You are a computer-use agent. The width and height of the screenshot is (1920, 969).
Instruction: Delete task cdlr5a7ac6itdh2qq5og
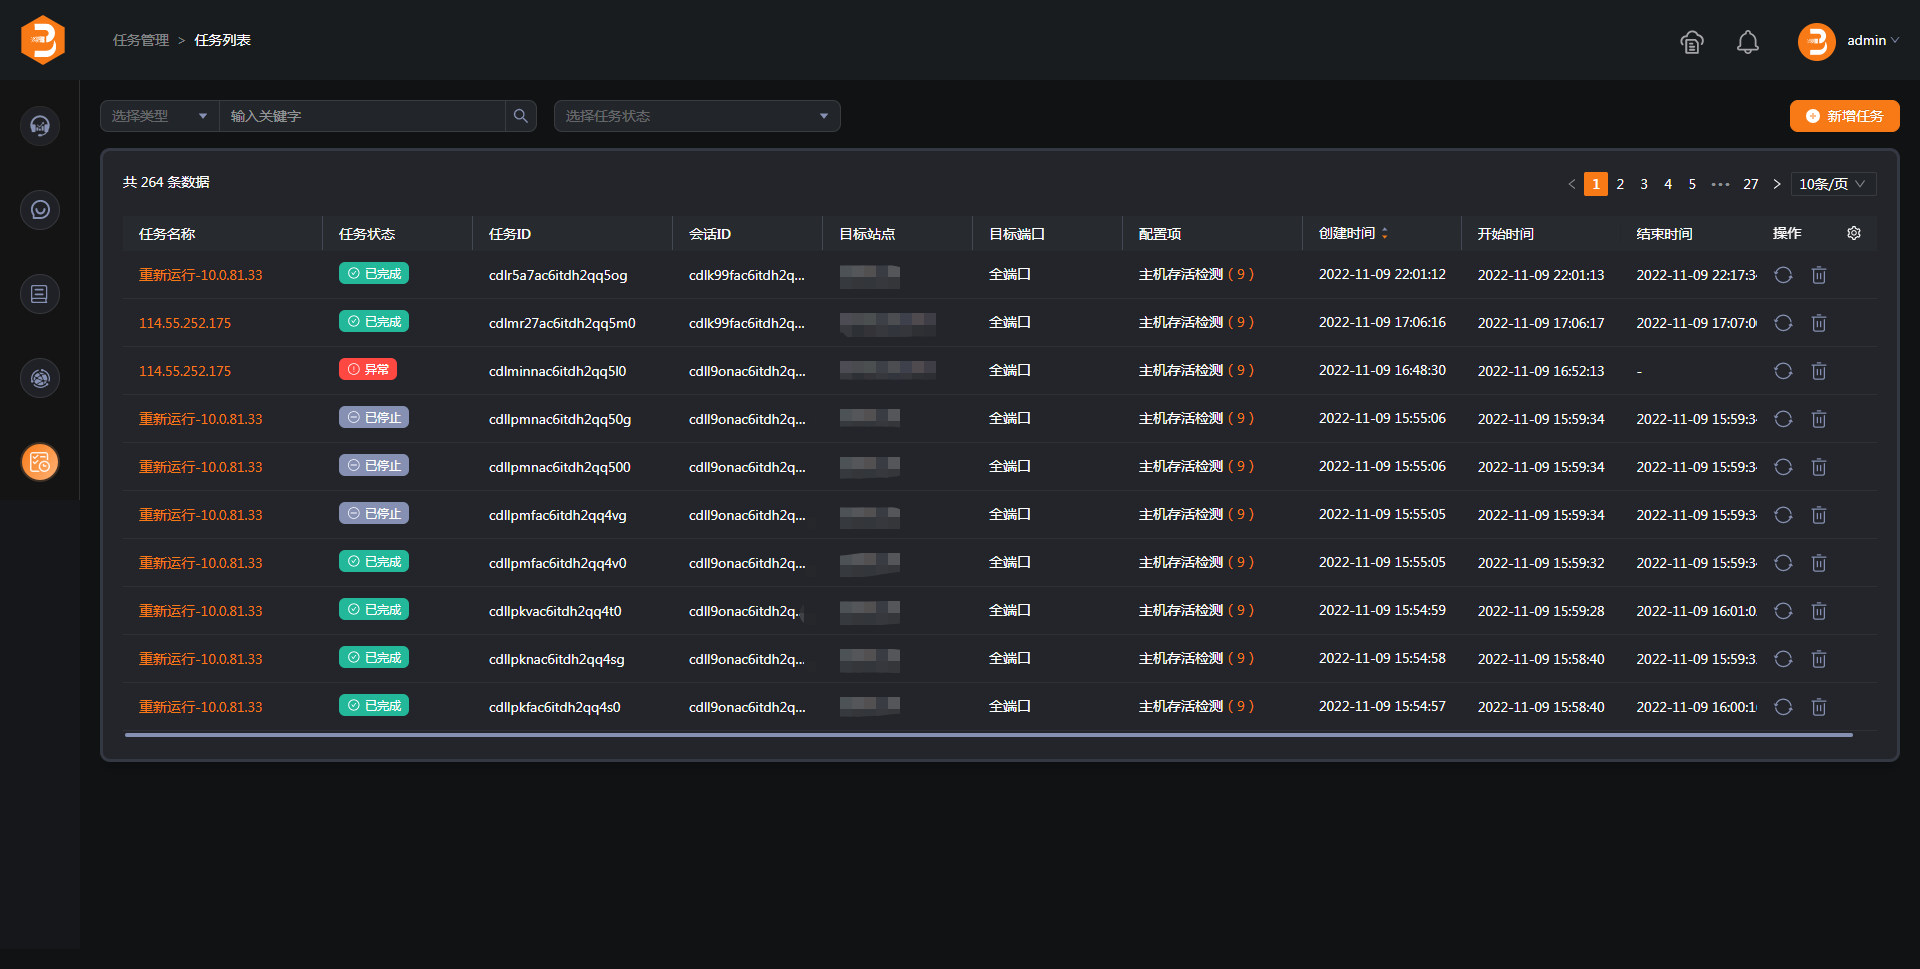1819,275
